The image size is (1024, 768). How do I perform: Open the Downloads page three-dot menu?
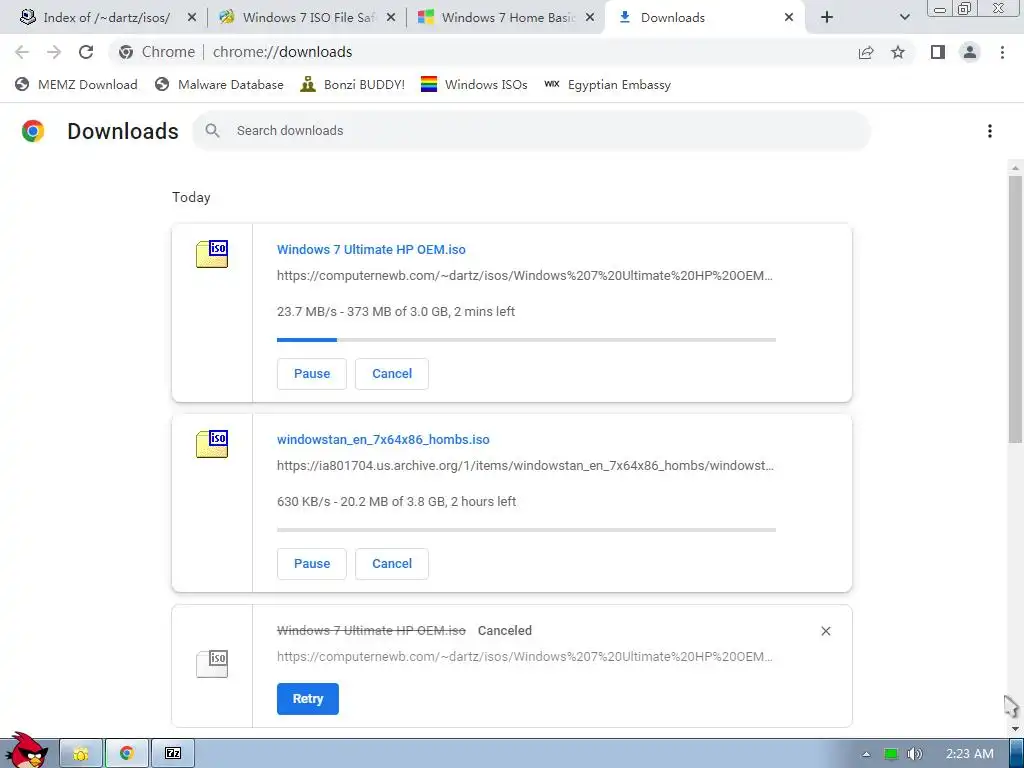[x=989, y=131]
